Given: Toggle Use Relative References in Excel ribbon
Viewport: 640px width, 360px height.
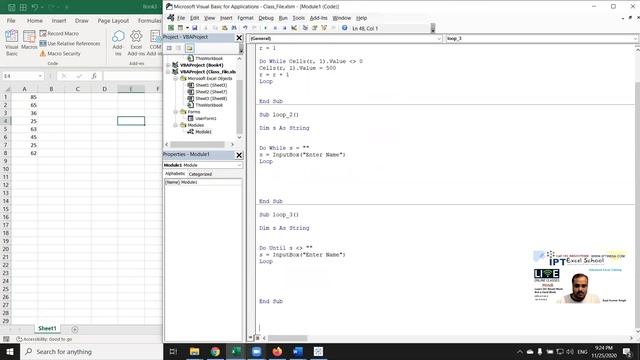Looking at the screenshot, I should click(70, 43).
